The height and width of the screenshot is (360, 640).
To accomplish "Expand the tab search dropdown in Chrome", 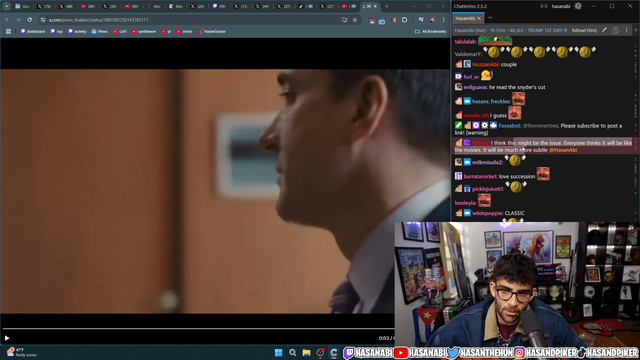I will [x=7, y=6].
